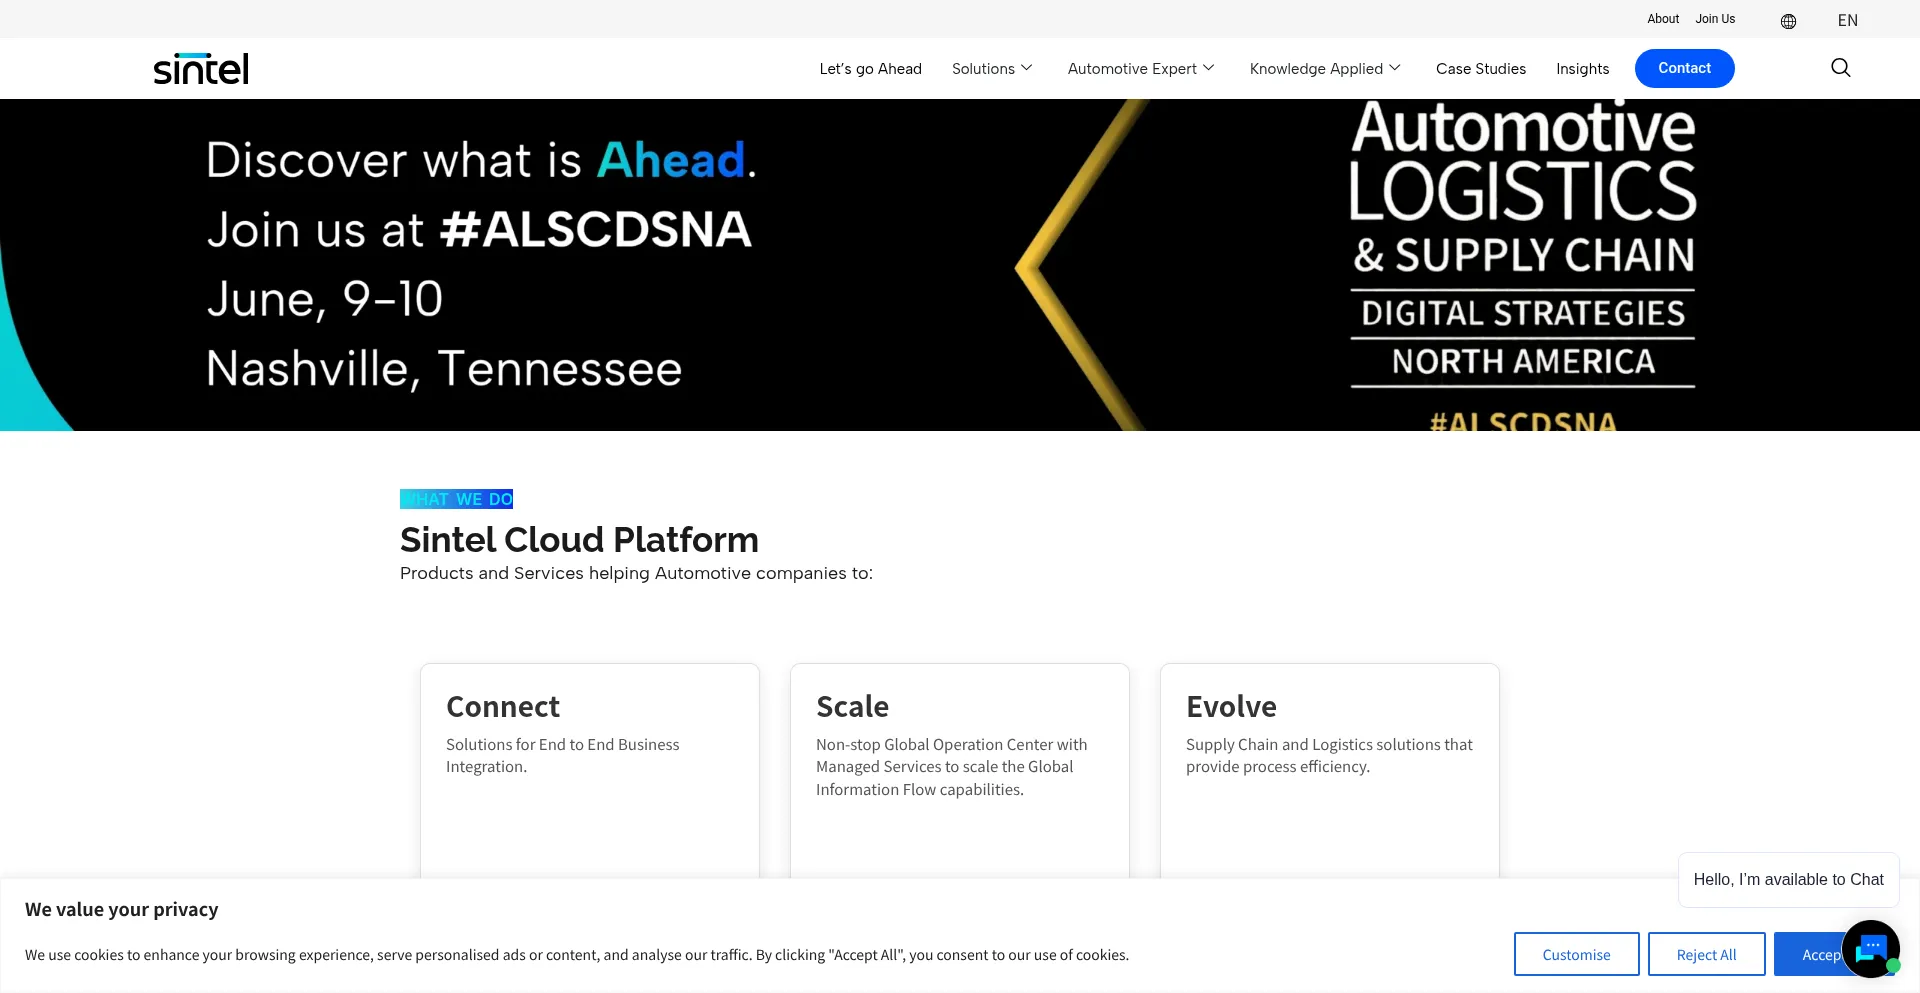Image resolution: width=1920 pixels, height=993 pixels.
Task: Go to Case Studies page
Action: coord(1480,69)
